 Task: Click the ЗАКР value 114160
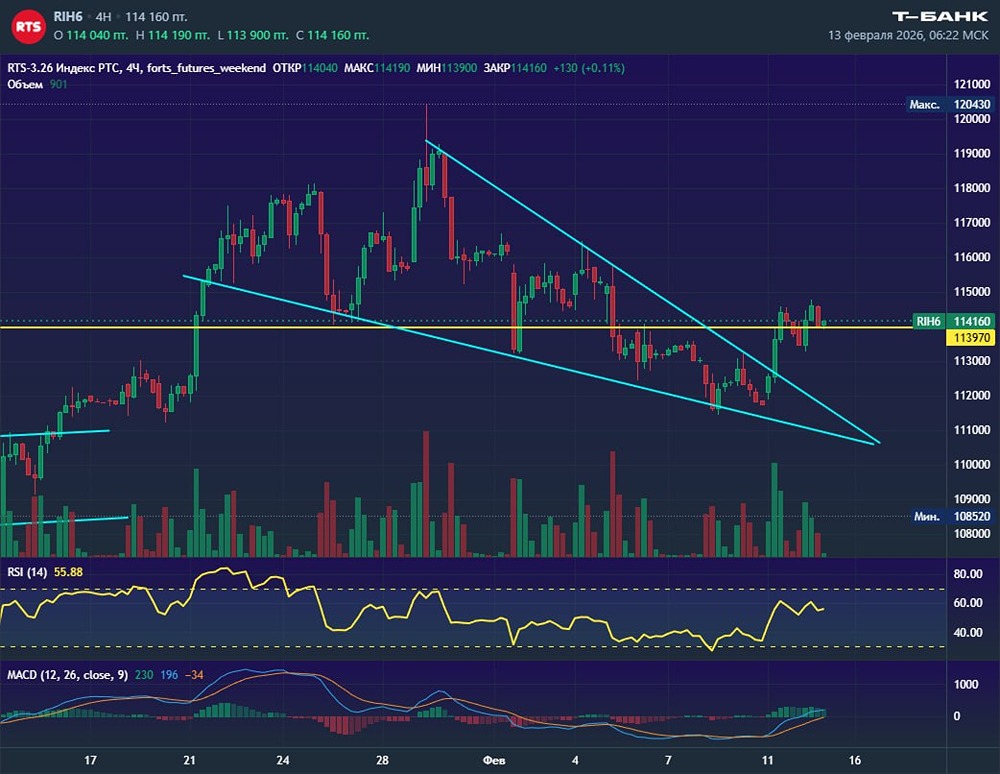click(529, 68)
